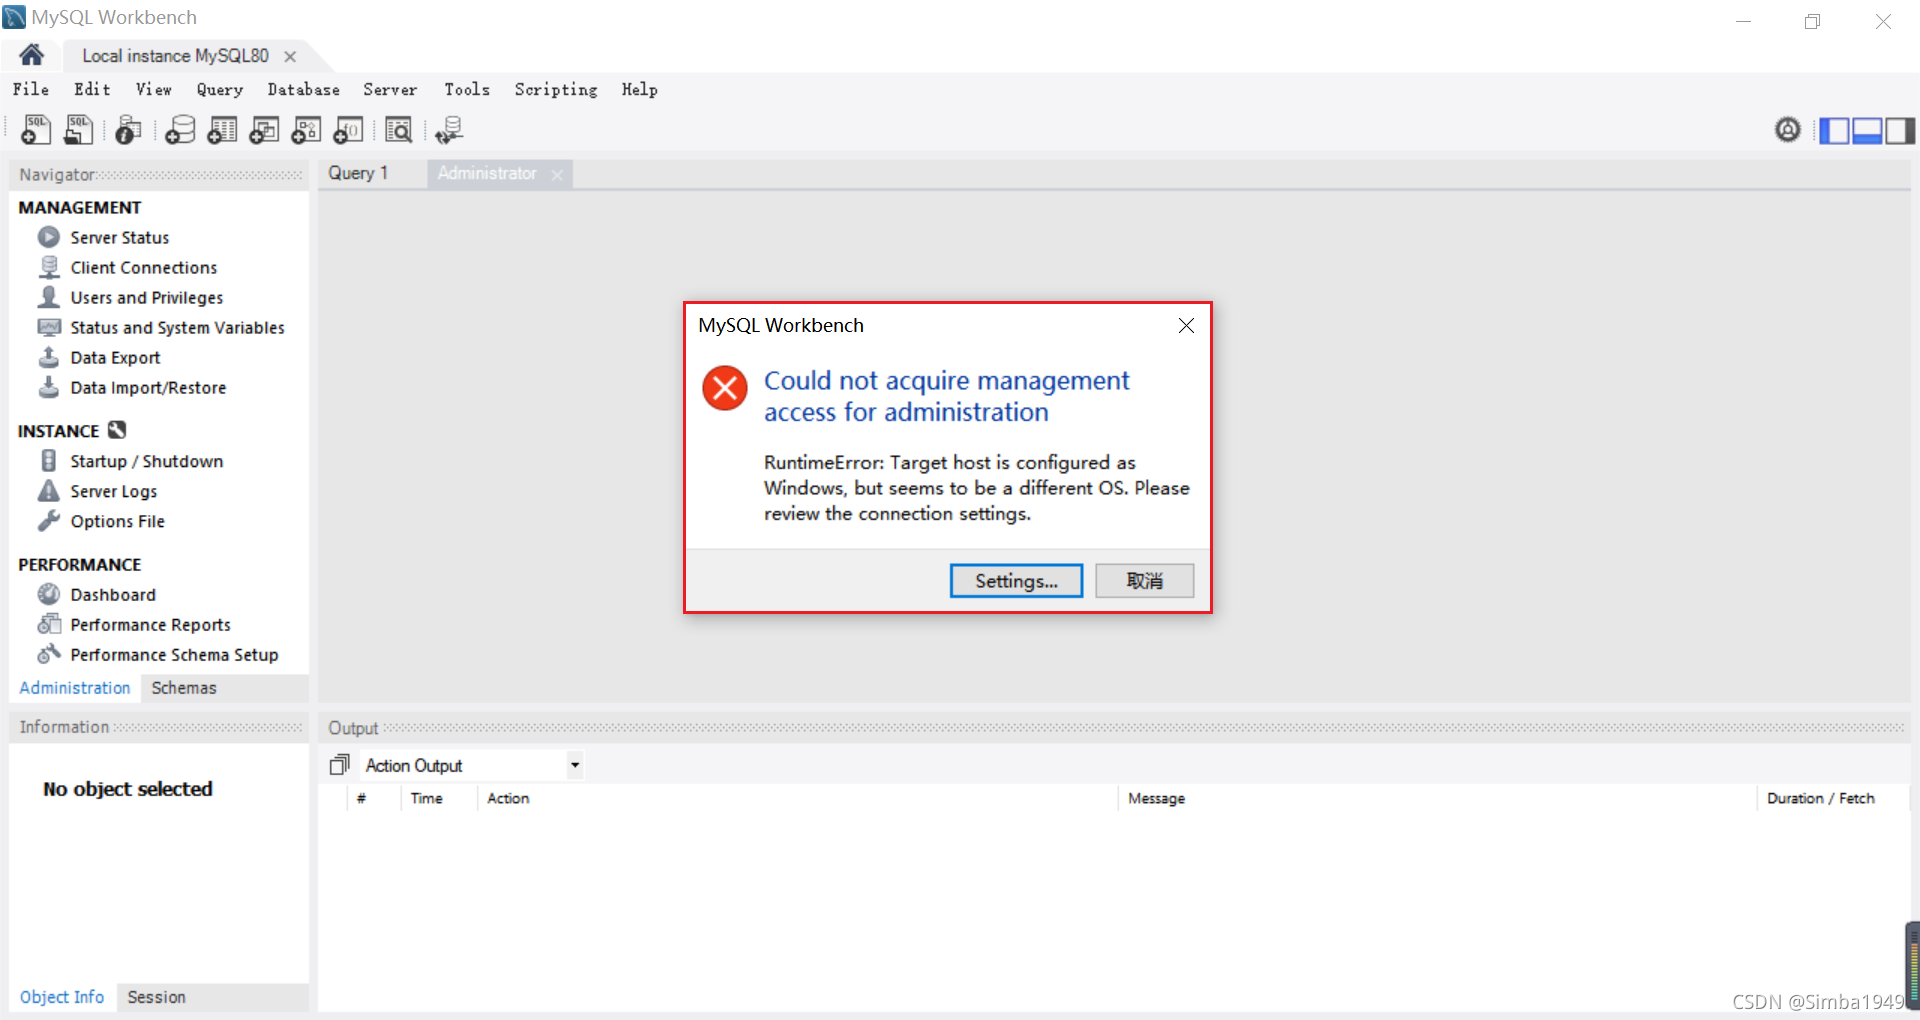Viewport: 1920px width, 1020px height.
Task: Click Create new stored procedure icon
Action: [x=306, y=130]
